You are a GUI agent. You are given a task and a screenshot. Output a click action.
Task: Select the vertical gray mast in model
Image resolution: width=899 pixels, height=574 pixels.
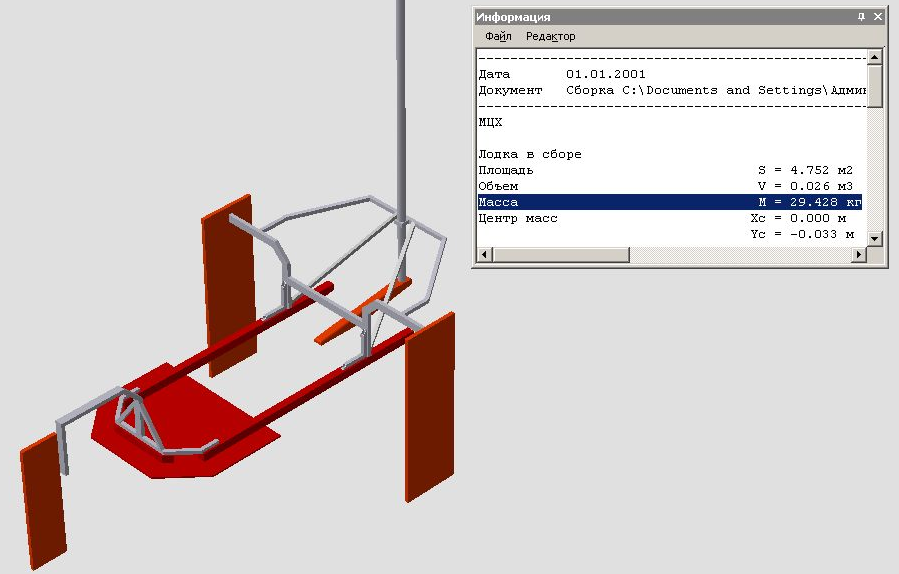[x=401, y=100]
